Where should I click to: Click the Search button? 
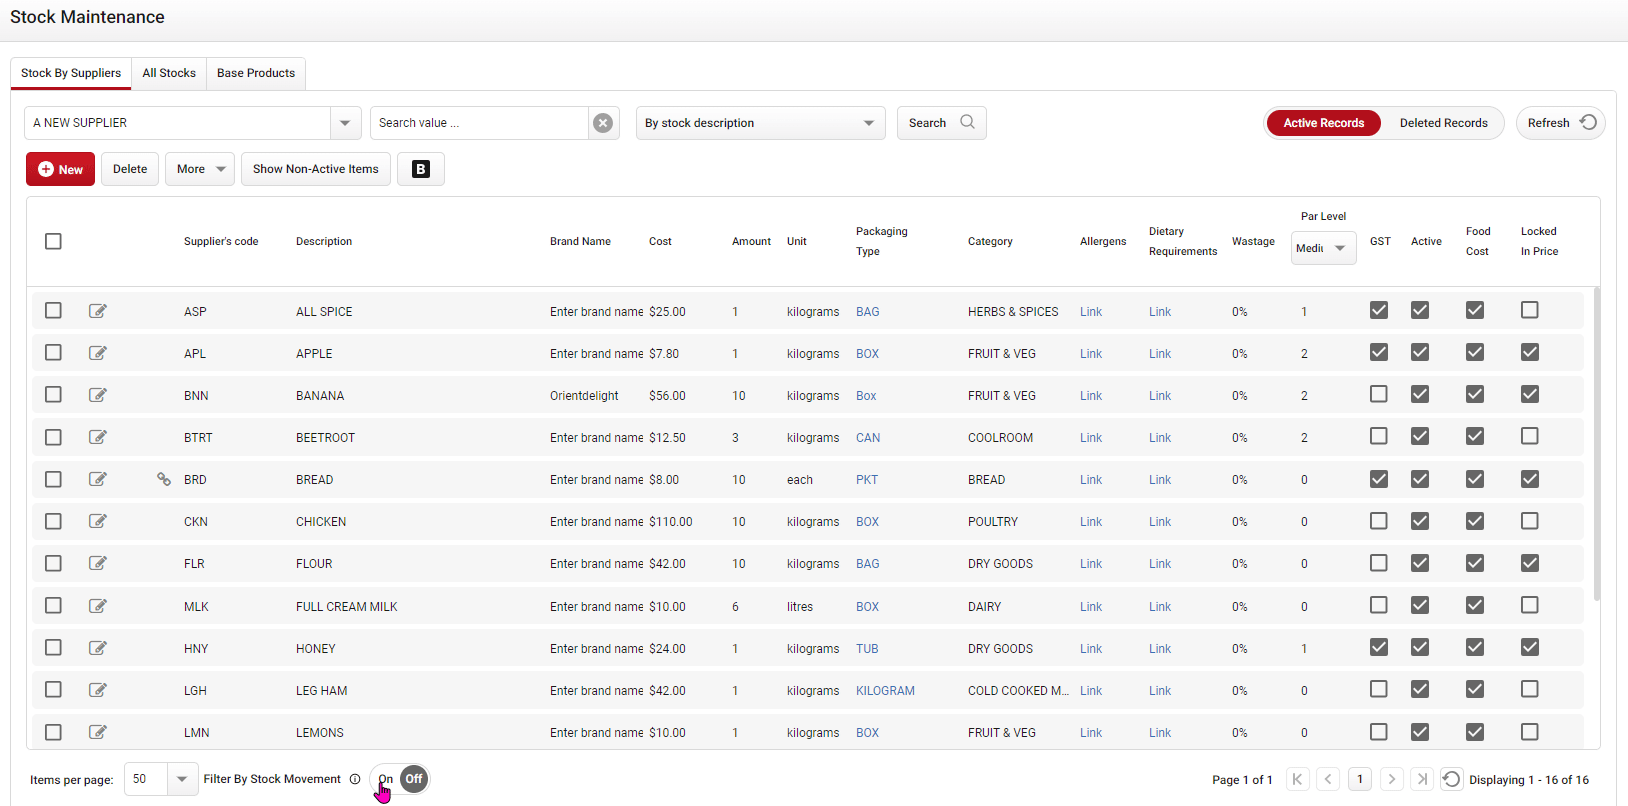point(941,123)
